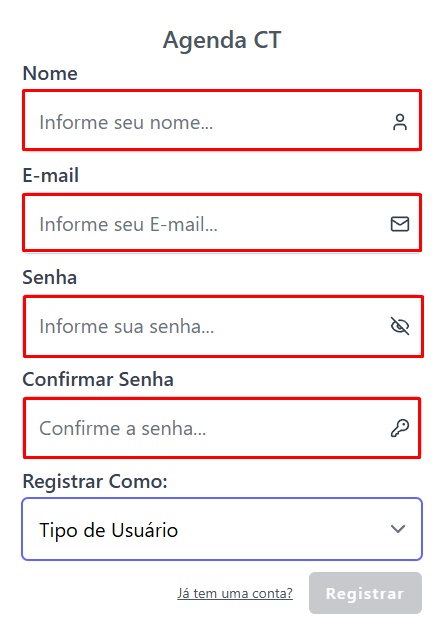Click the 'Informe seu nome...' placeholder text
Viewport: 445px width, 634px height.
coord(126,122)
